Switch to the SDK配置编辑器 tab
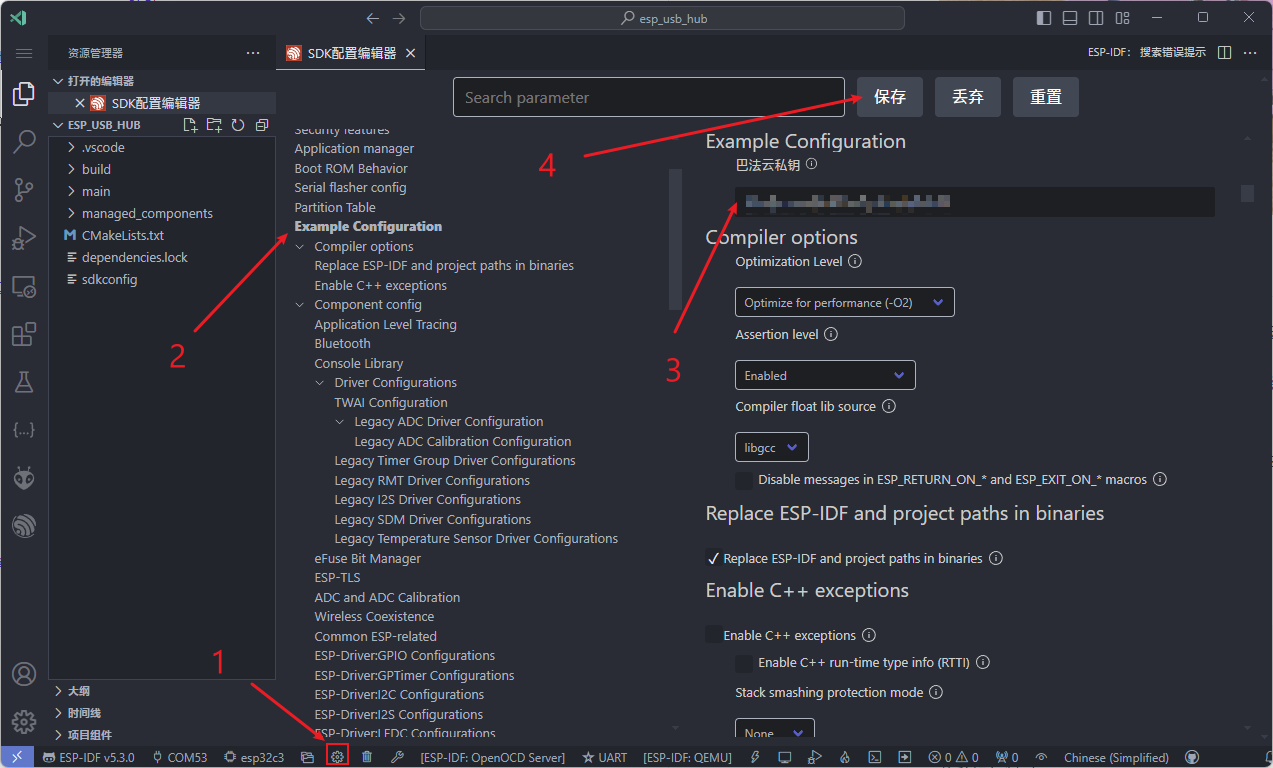Viewport: 1273px width, 768px height. tap(351, 53)
